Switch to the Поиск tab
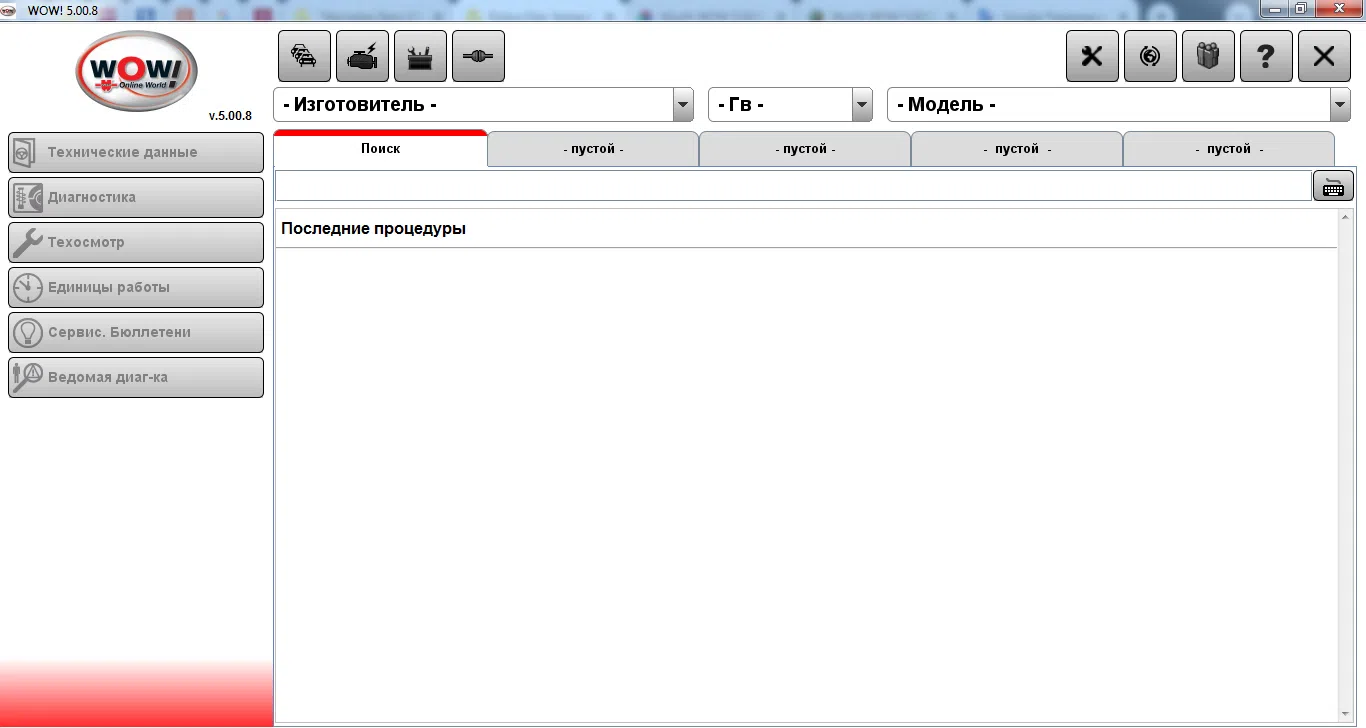 pyautogui.click(x=379, y=148)
